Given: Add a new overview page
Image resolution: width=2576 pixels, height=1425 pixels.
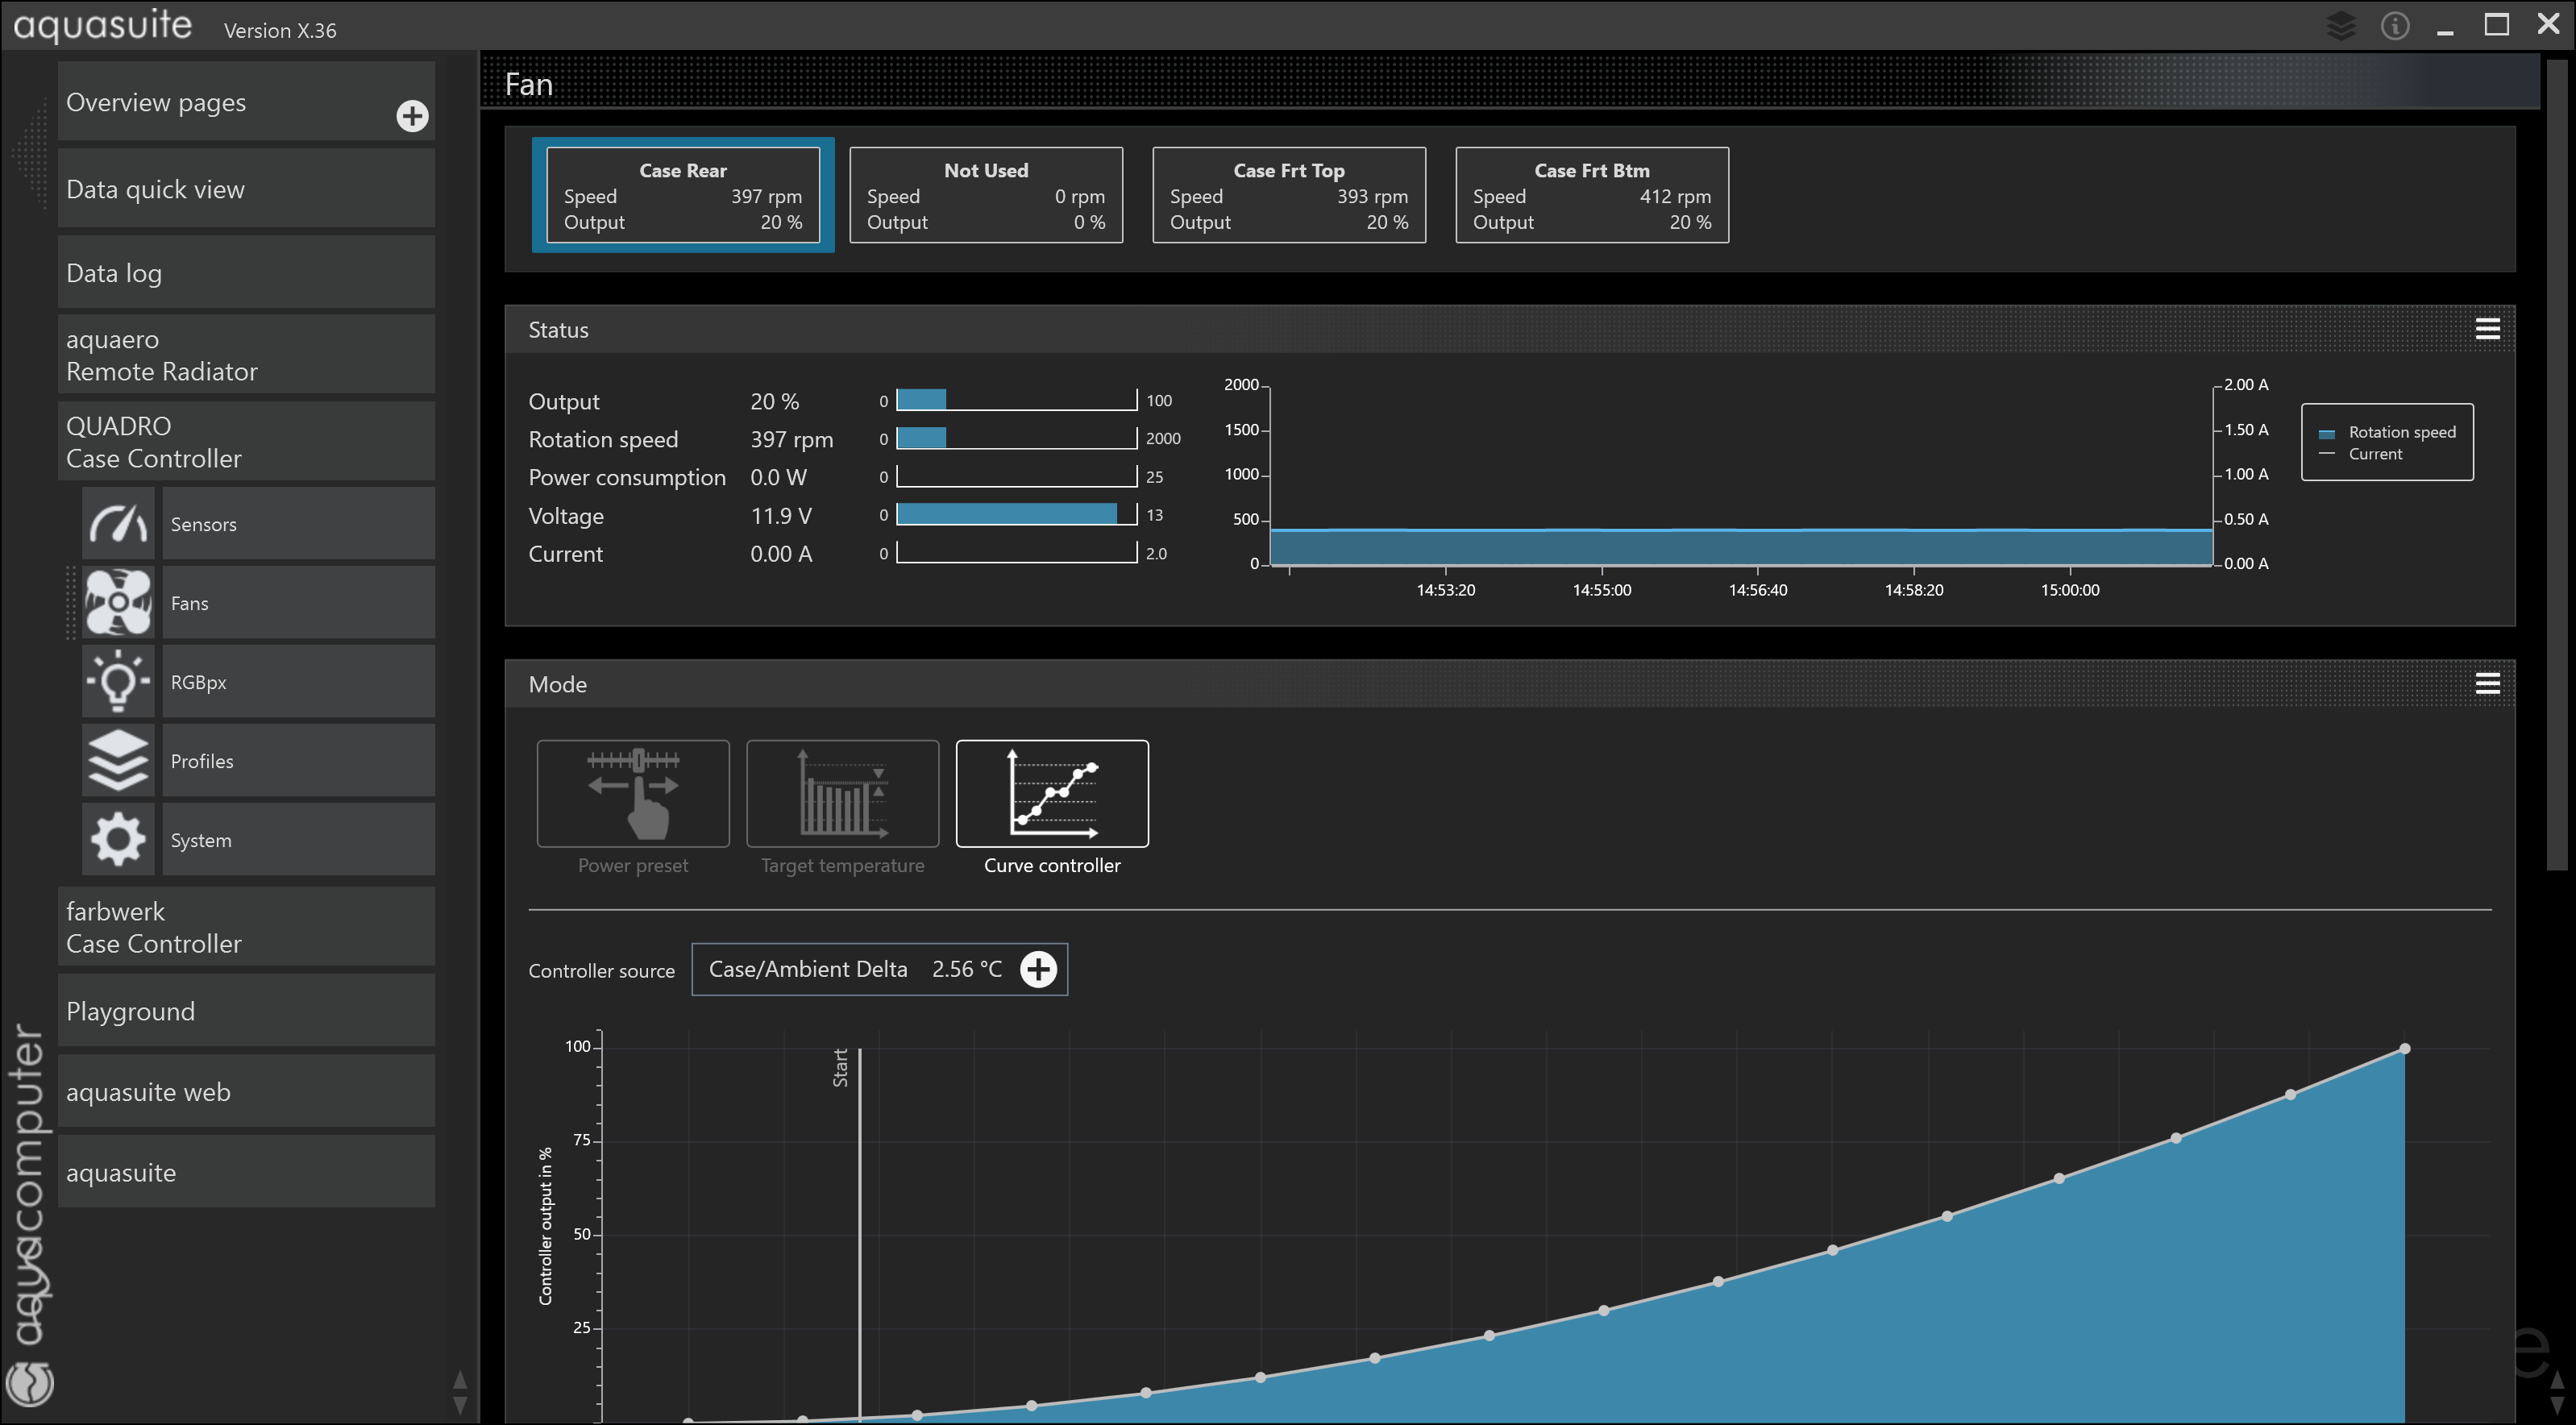Looking at the screenshot, I should point(412,116).
